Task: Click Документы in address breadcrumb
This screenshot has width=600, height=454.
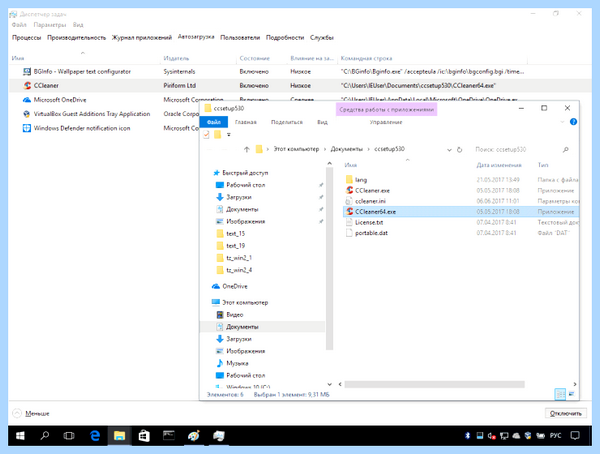Action: coord(346,149)
